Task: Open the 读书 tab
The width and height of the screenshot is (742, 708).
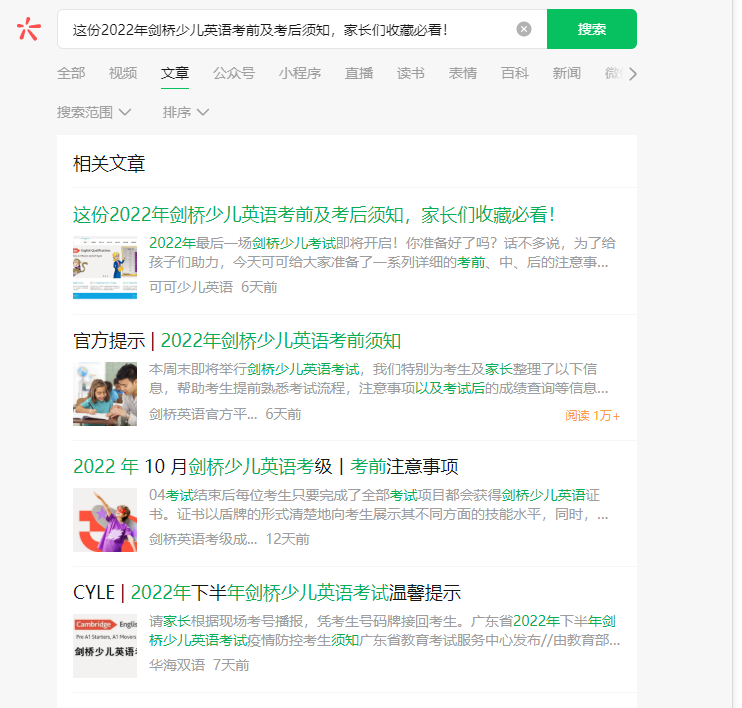Action: pos(411,73)
